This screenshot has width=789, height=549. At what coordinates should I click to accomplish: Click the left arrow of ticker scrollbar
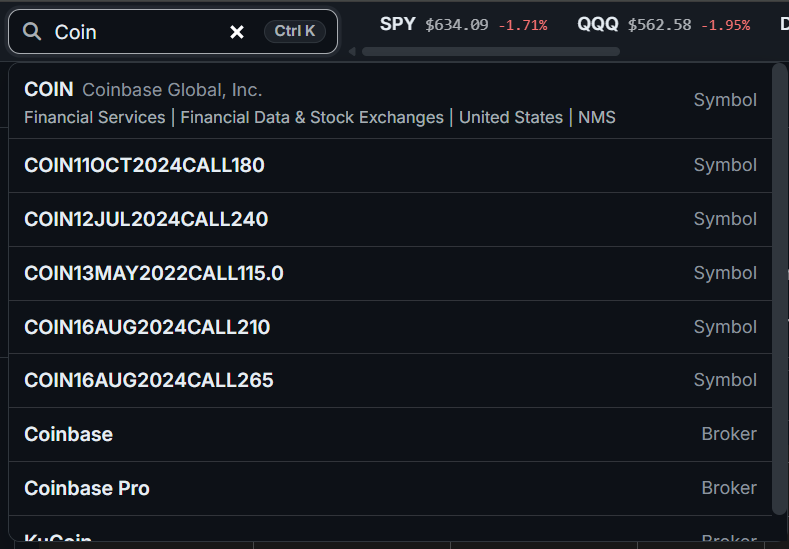tap(352, 51)
